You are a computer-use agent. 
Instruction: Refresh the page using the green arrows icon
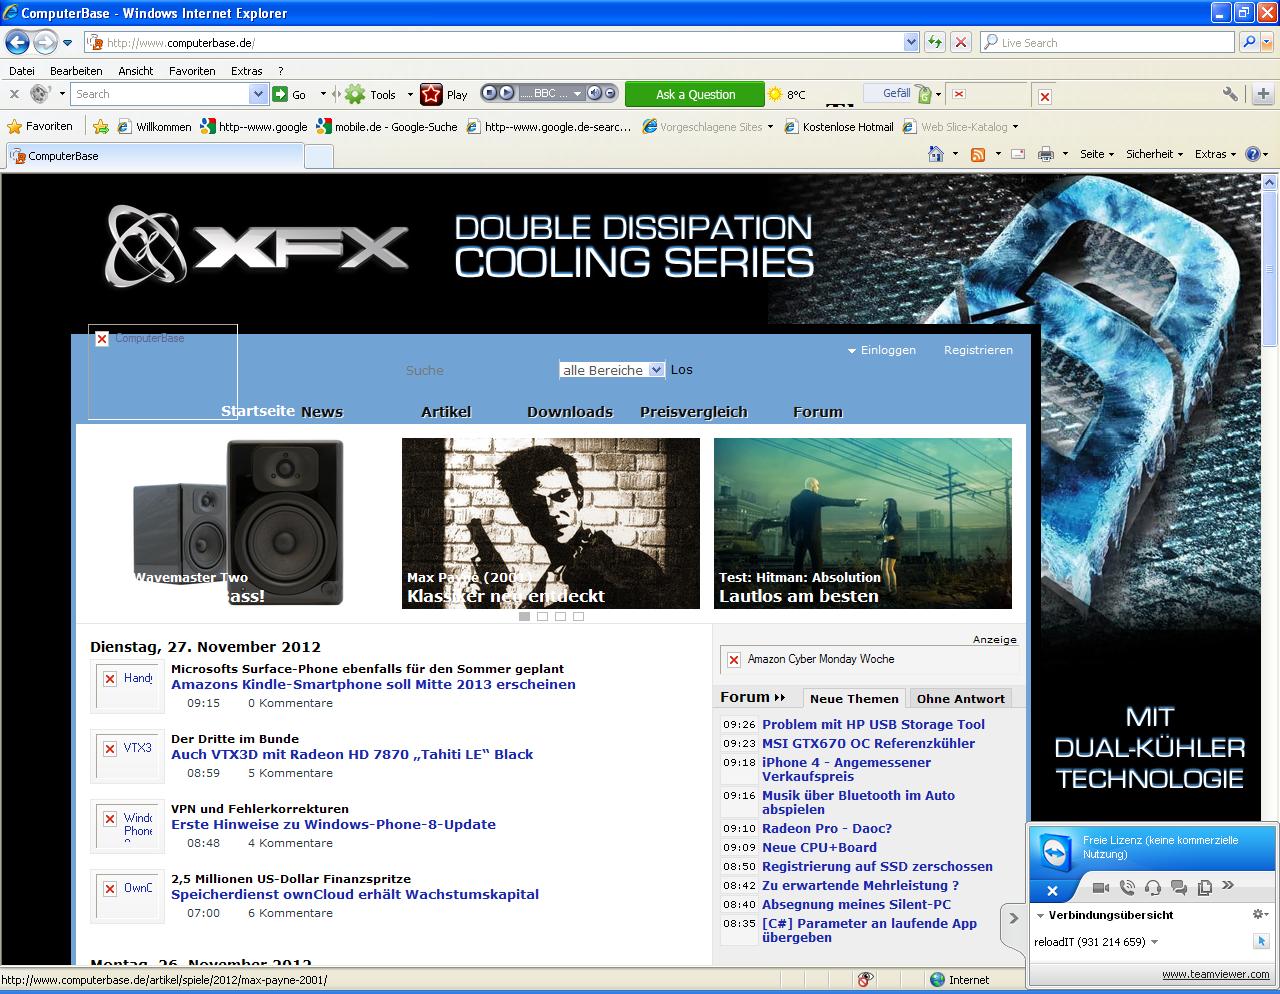pyautogui.click(x=934, y=42)
